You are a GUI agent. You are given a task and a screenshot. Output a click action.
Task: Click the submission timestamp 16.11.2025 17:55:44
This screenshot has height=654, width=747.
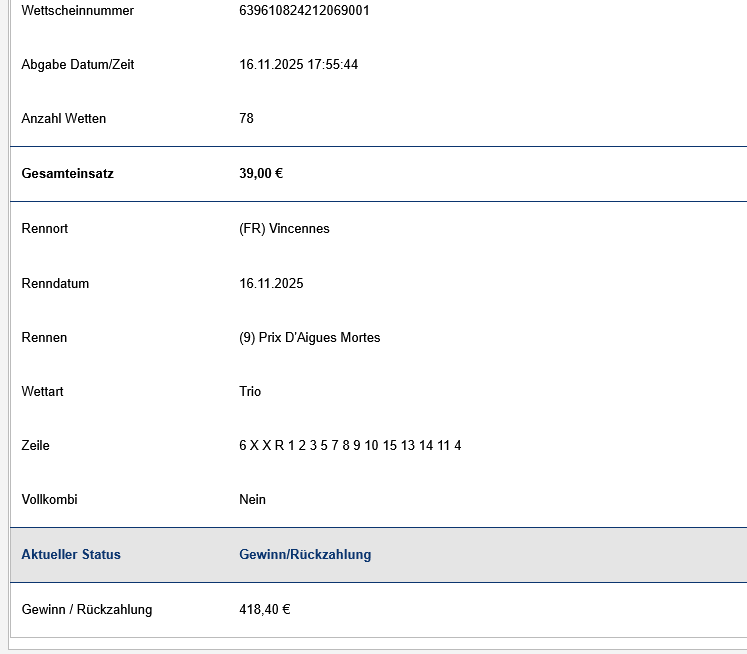[298, 65]
